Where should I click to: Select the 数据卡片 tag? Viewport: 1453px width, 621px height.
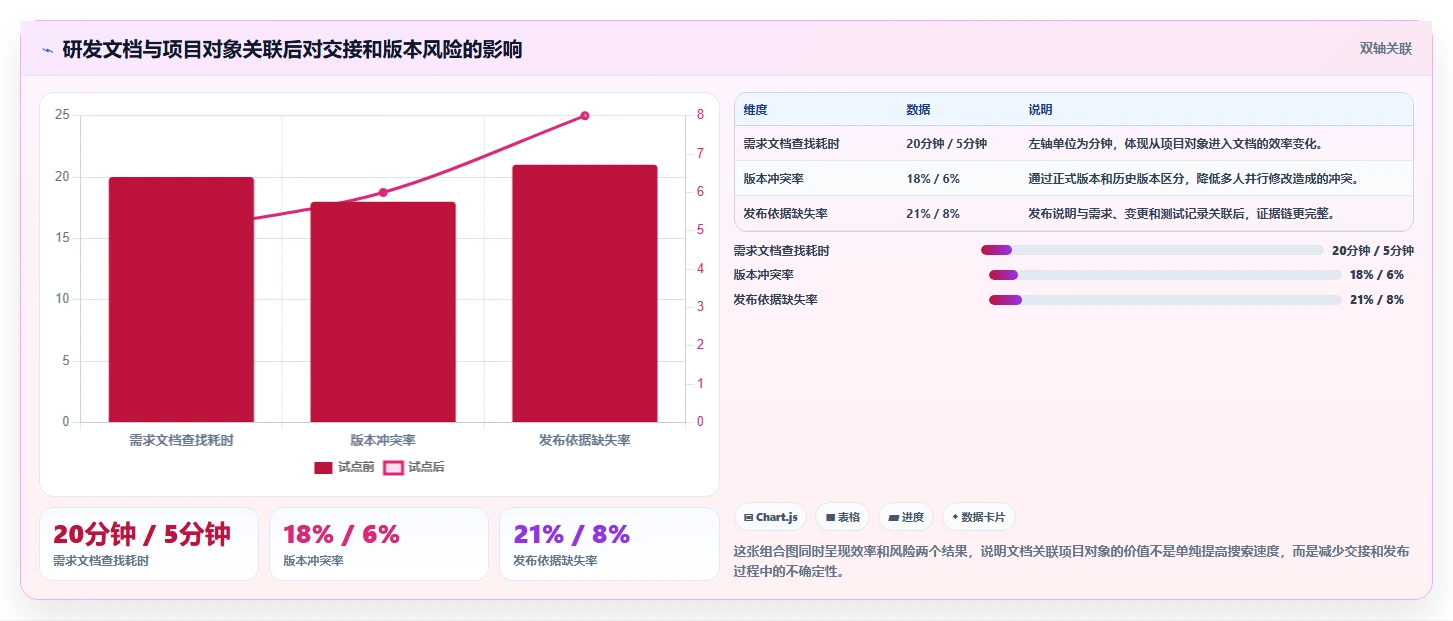pos(979,517)
